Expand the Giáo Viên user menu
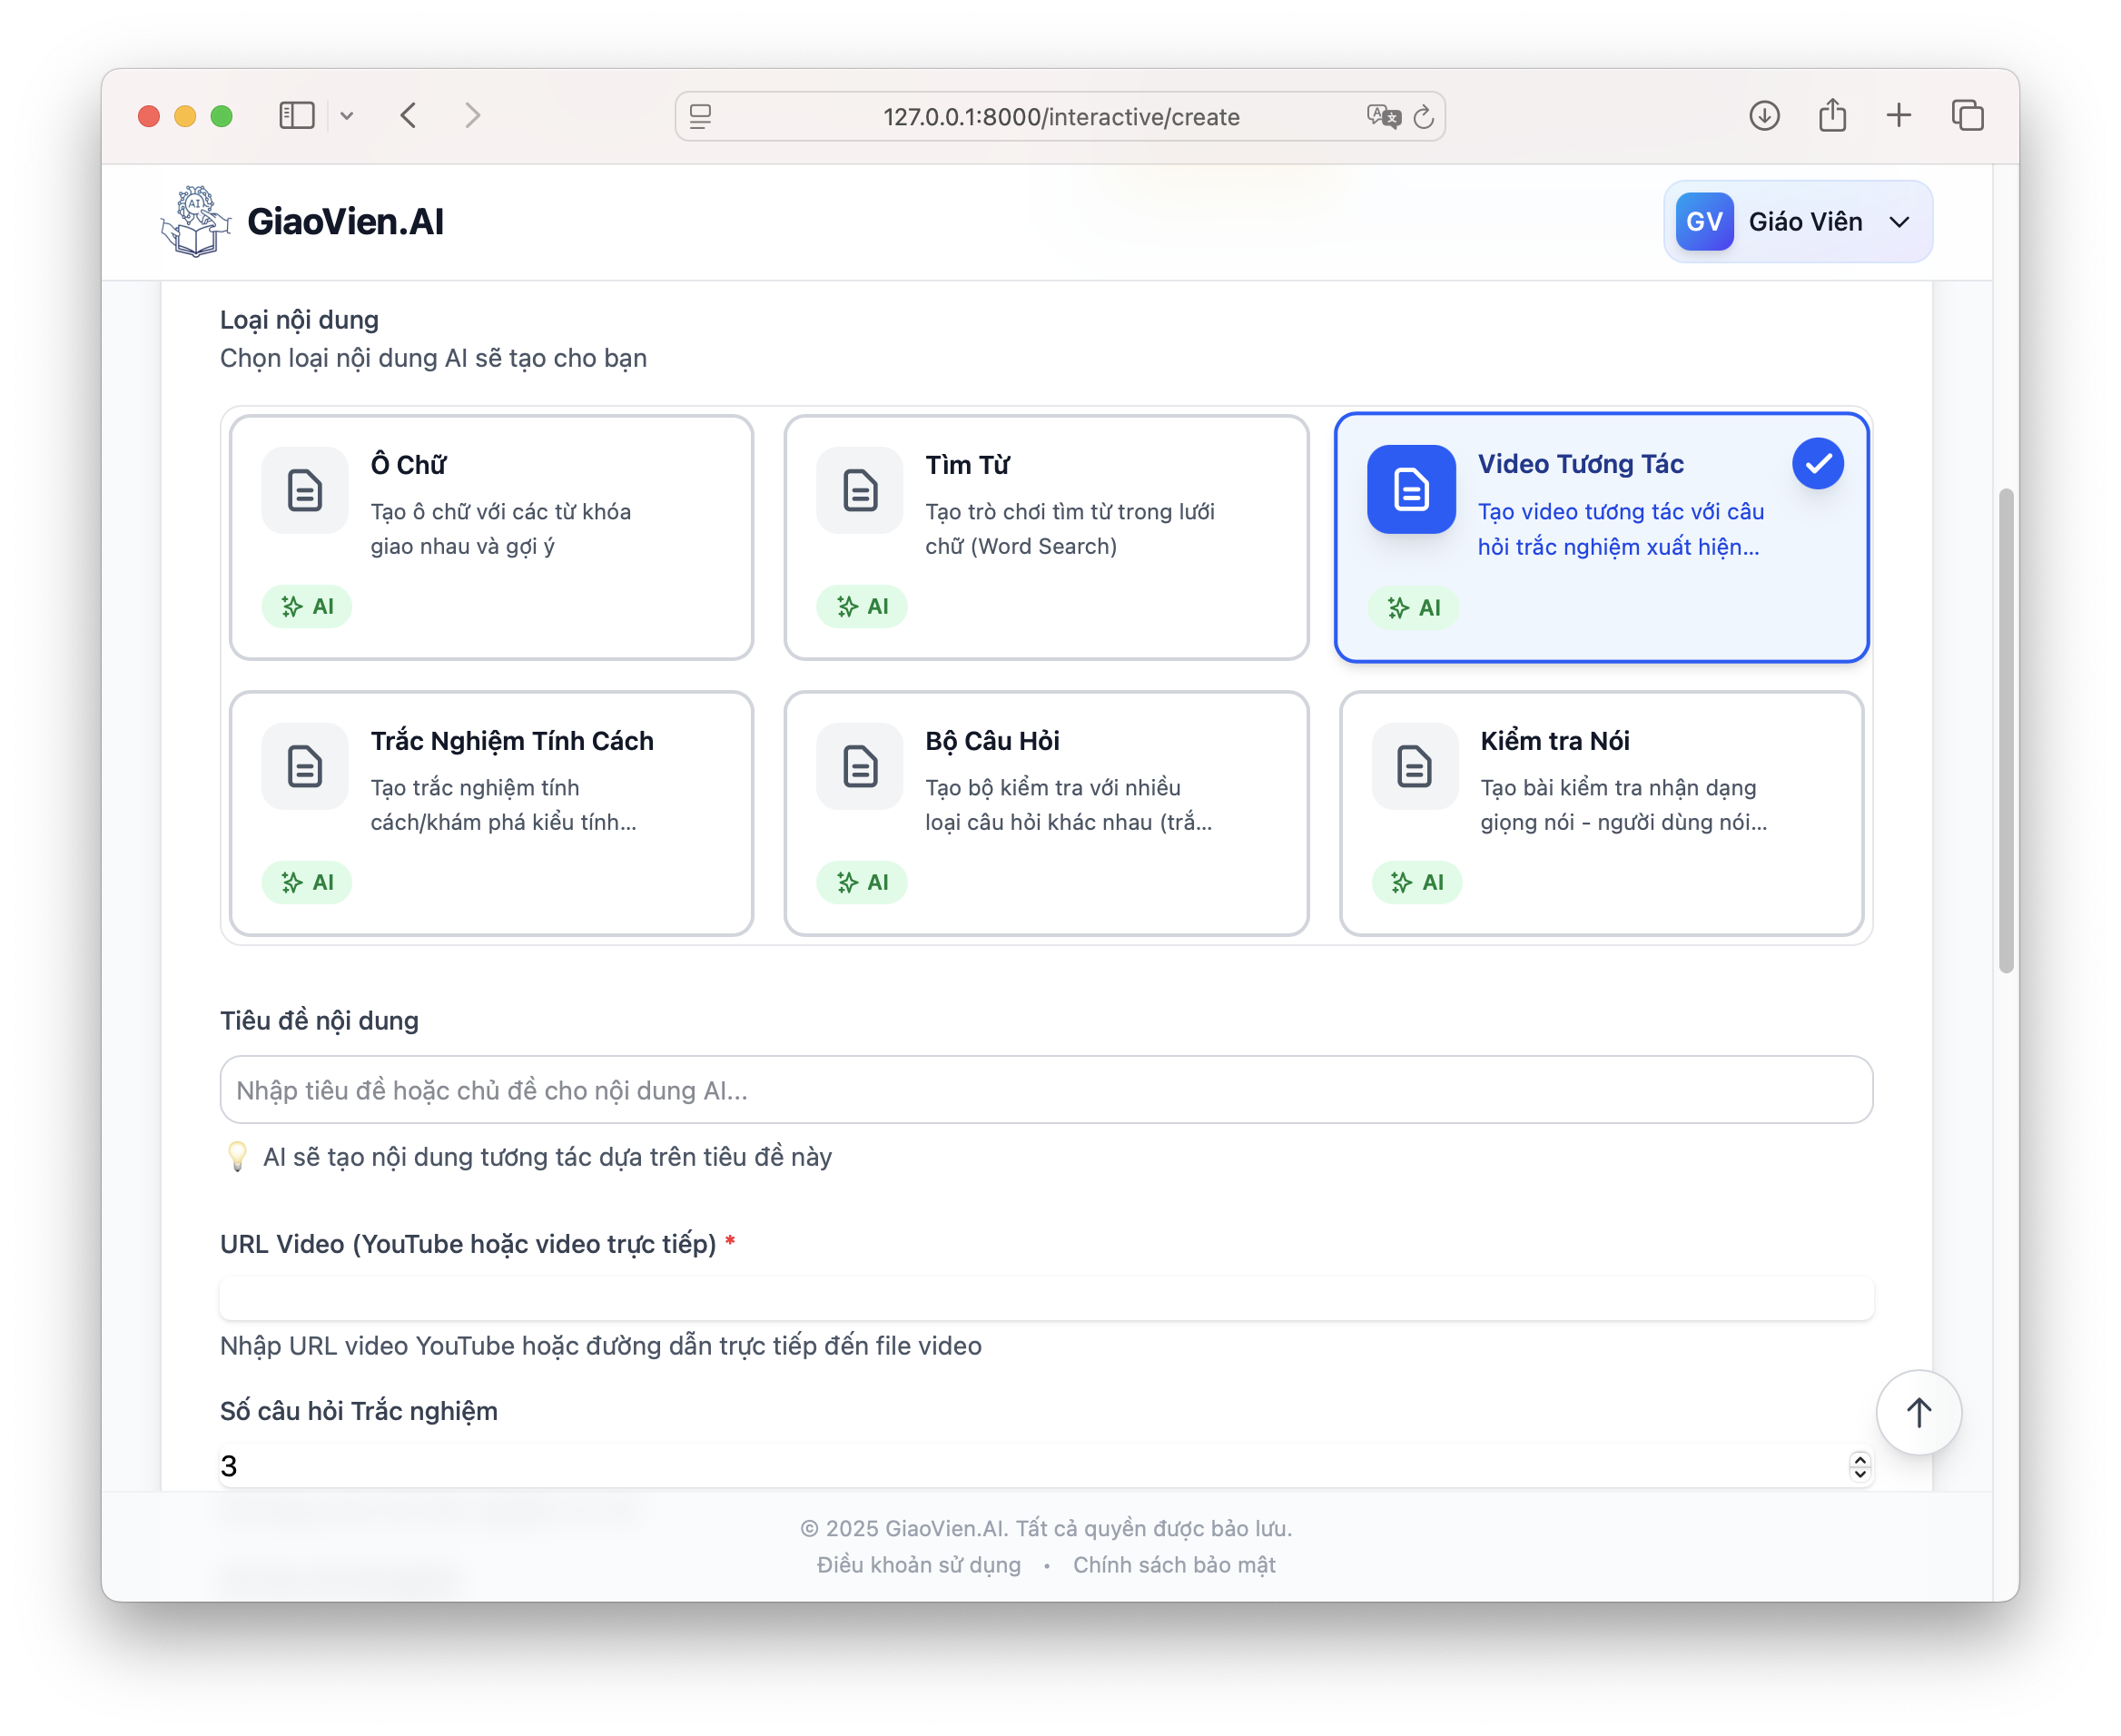The image size is (2121, 1736). pos(1798,221)
